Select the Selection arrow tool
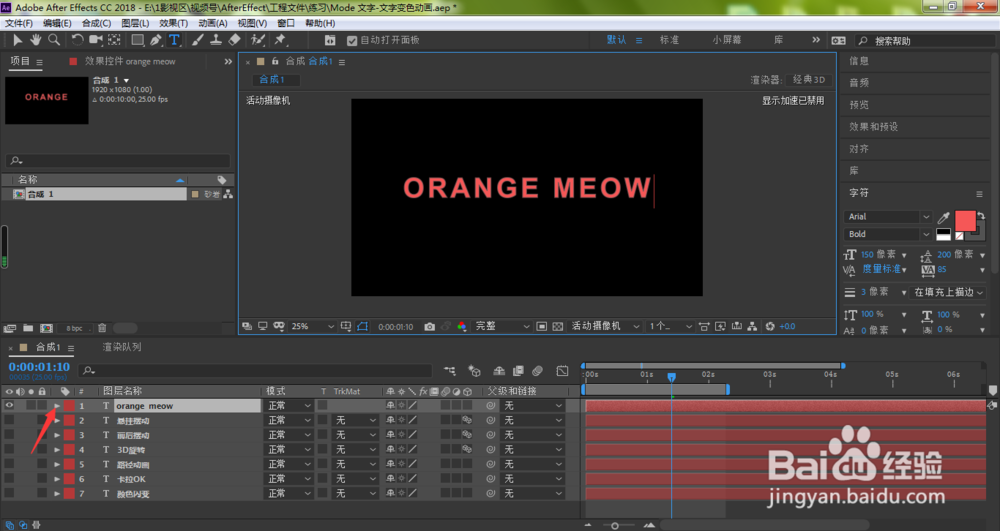Viewport: 1000px width, 531px height. pos(17,40)
